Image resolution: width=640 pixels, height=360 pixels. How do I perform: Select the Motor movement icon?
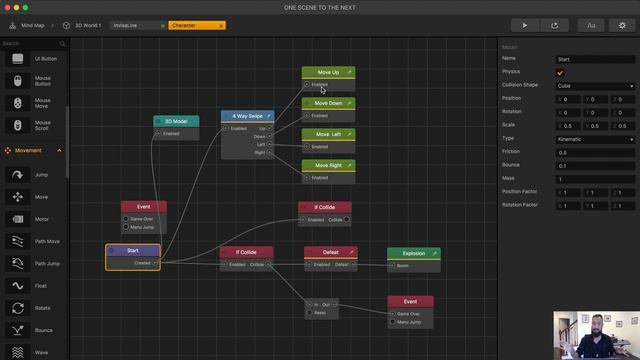point(18,219)
